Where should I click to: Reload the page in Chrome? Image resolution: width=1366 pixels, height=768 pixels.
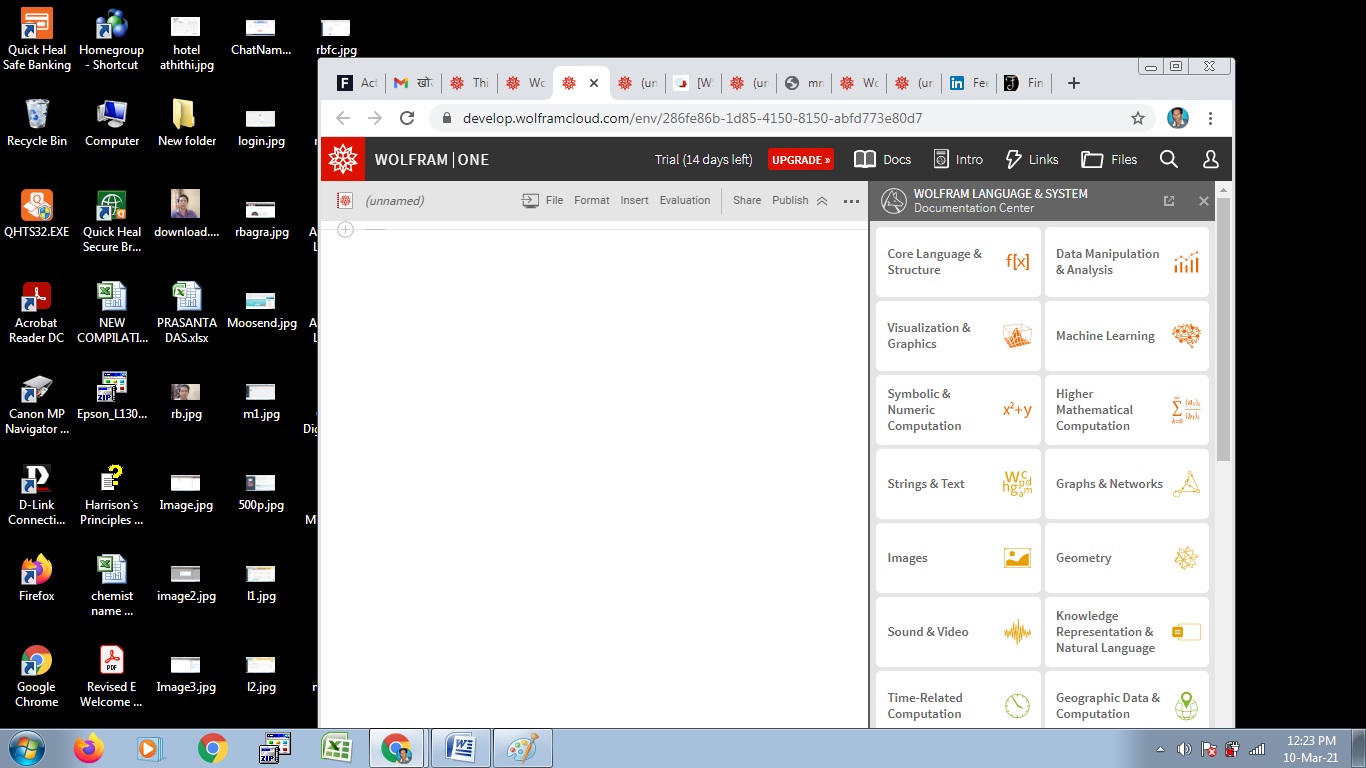coord(407,118)
